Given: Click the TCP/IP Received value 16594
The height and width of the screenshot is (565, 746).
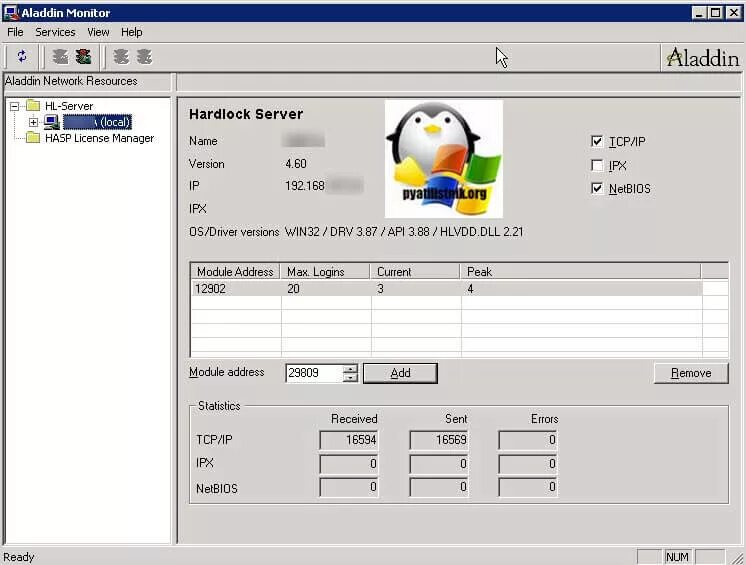Looking at the screenshot, I should (349, 440).
